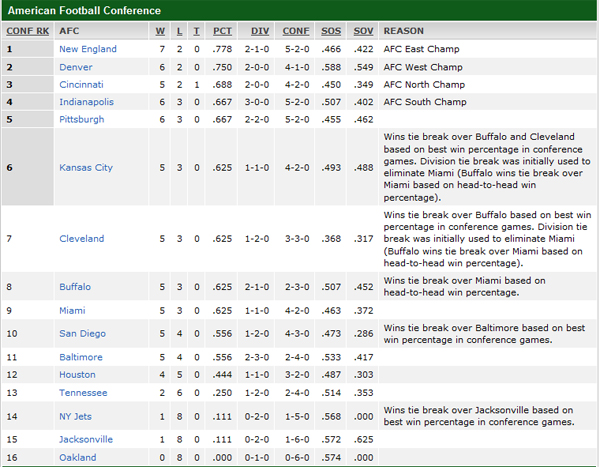Screen dimensions: 600x467
Task: Click Baltimore's 2-3-0 division record
Action: 257,357
